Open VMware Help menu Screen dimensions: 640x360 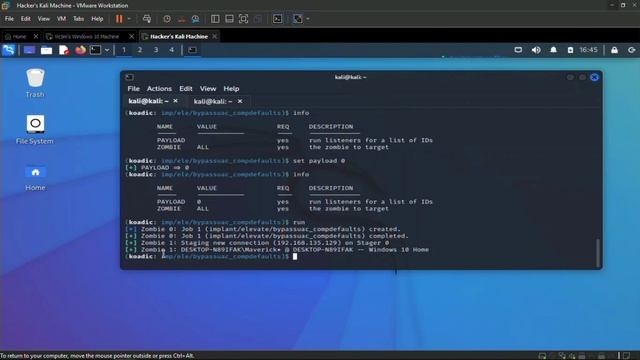(97, 19)
